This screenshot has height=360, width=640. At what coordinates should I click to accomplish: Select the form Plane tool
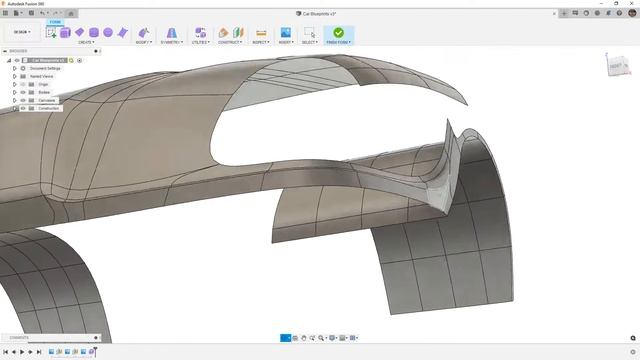click(x=80, y=33)
